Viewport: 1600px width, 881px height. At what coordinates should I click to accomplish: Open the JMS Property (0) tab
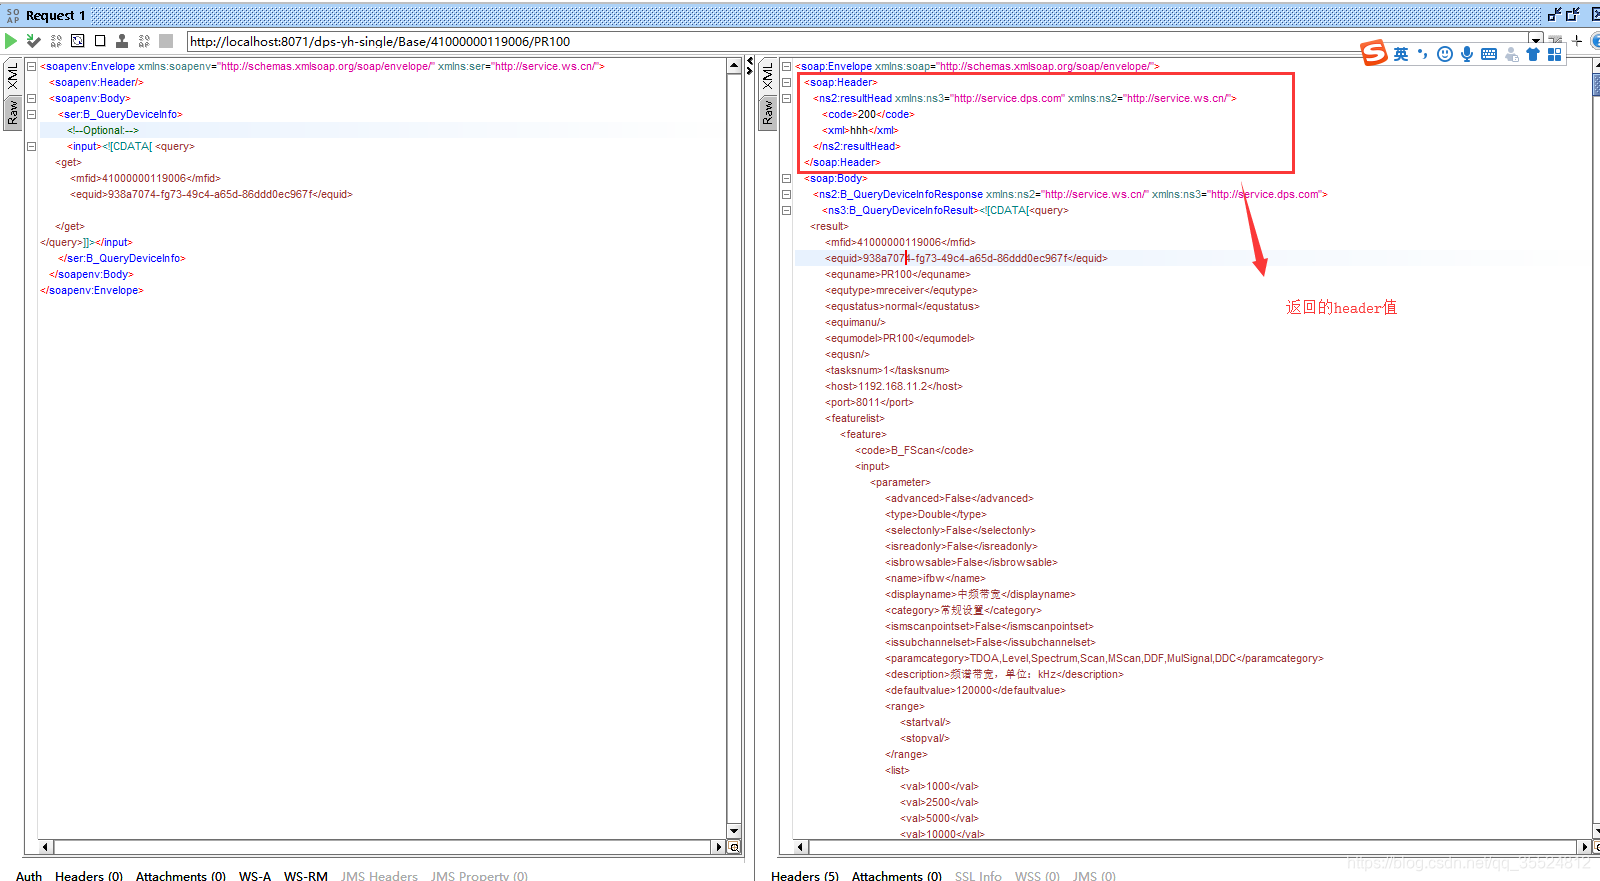coord(479,876)
